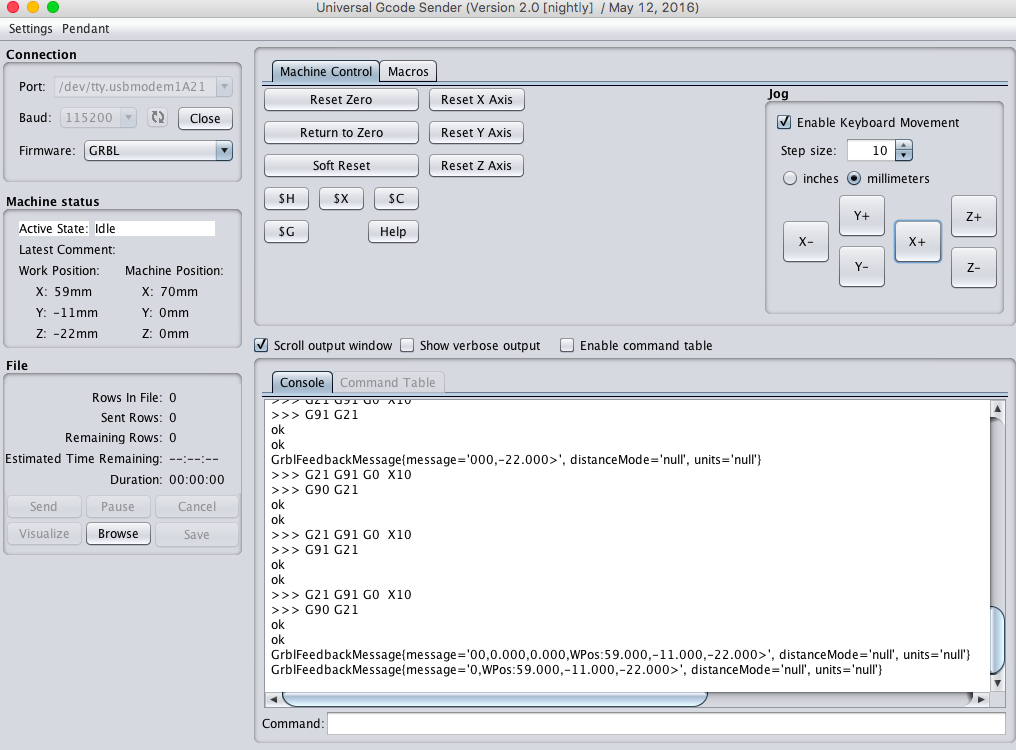
Task: Click the green macOS zoom button
Action: pyautogui.click(x=53, y=7)
